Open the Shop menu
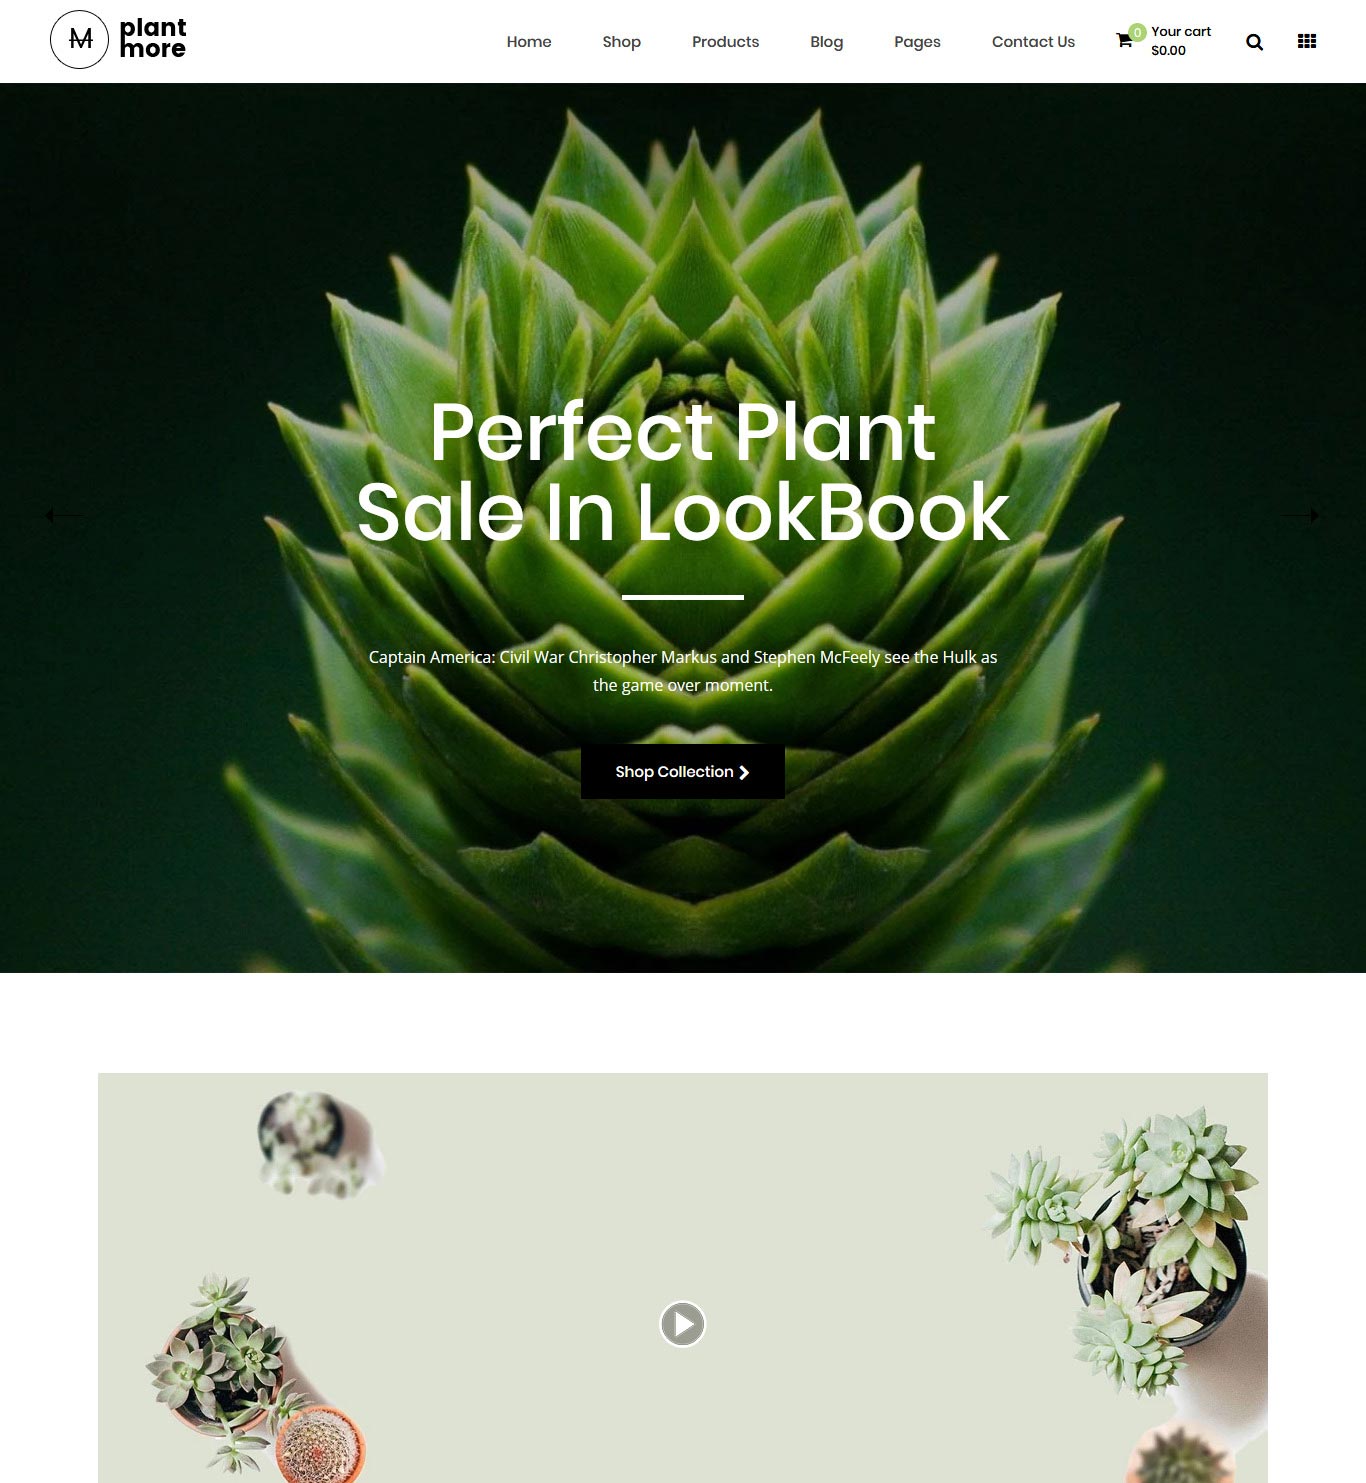Image resolution: width=1366 pixels, height=1483 pixels. click(621, 42)
